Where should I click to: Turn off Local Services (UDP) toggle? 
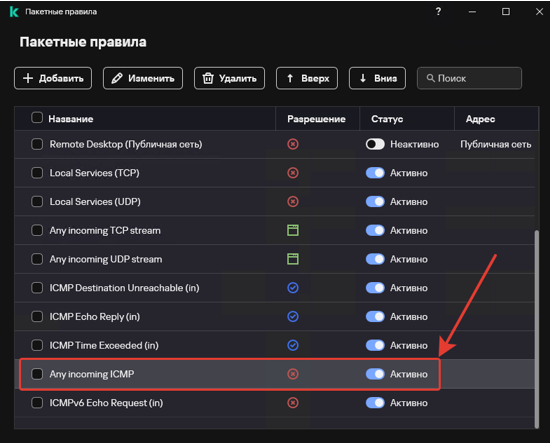375,202
